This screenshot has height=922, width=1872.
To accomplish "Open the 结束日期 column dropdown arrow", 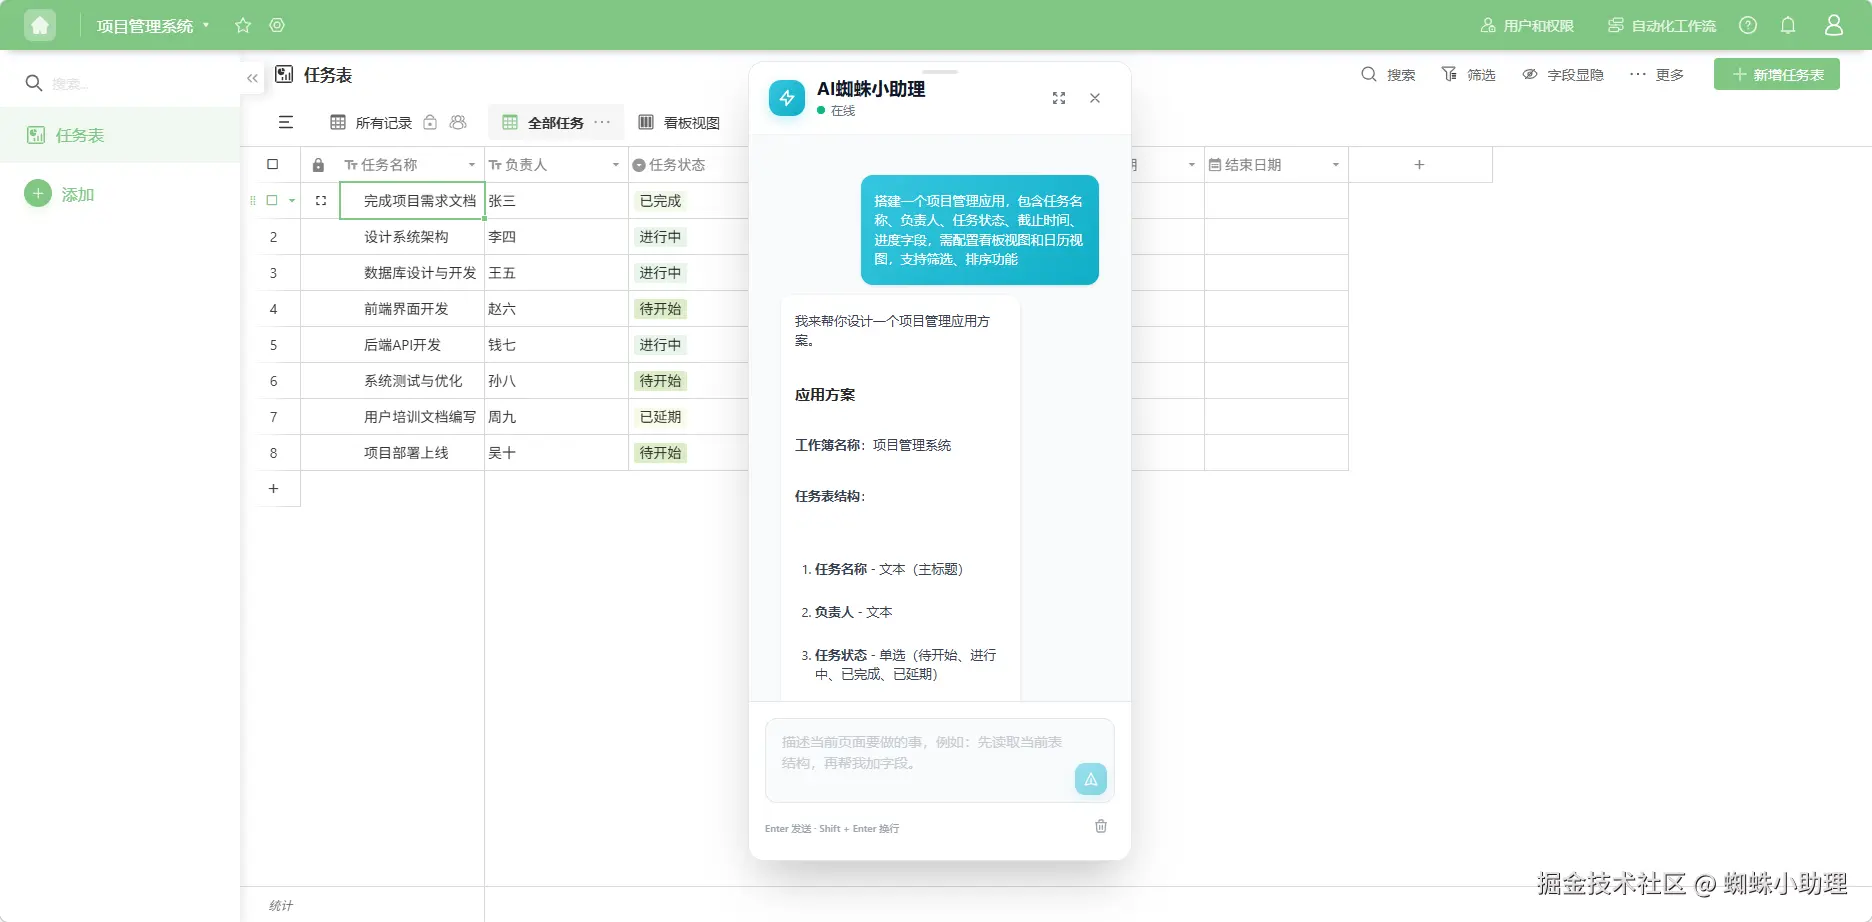I will (1336, 165).
